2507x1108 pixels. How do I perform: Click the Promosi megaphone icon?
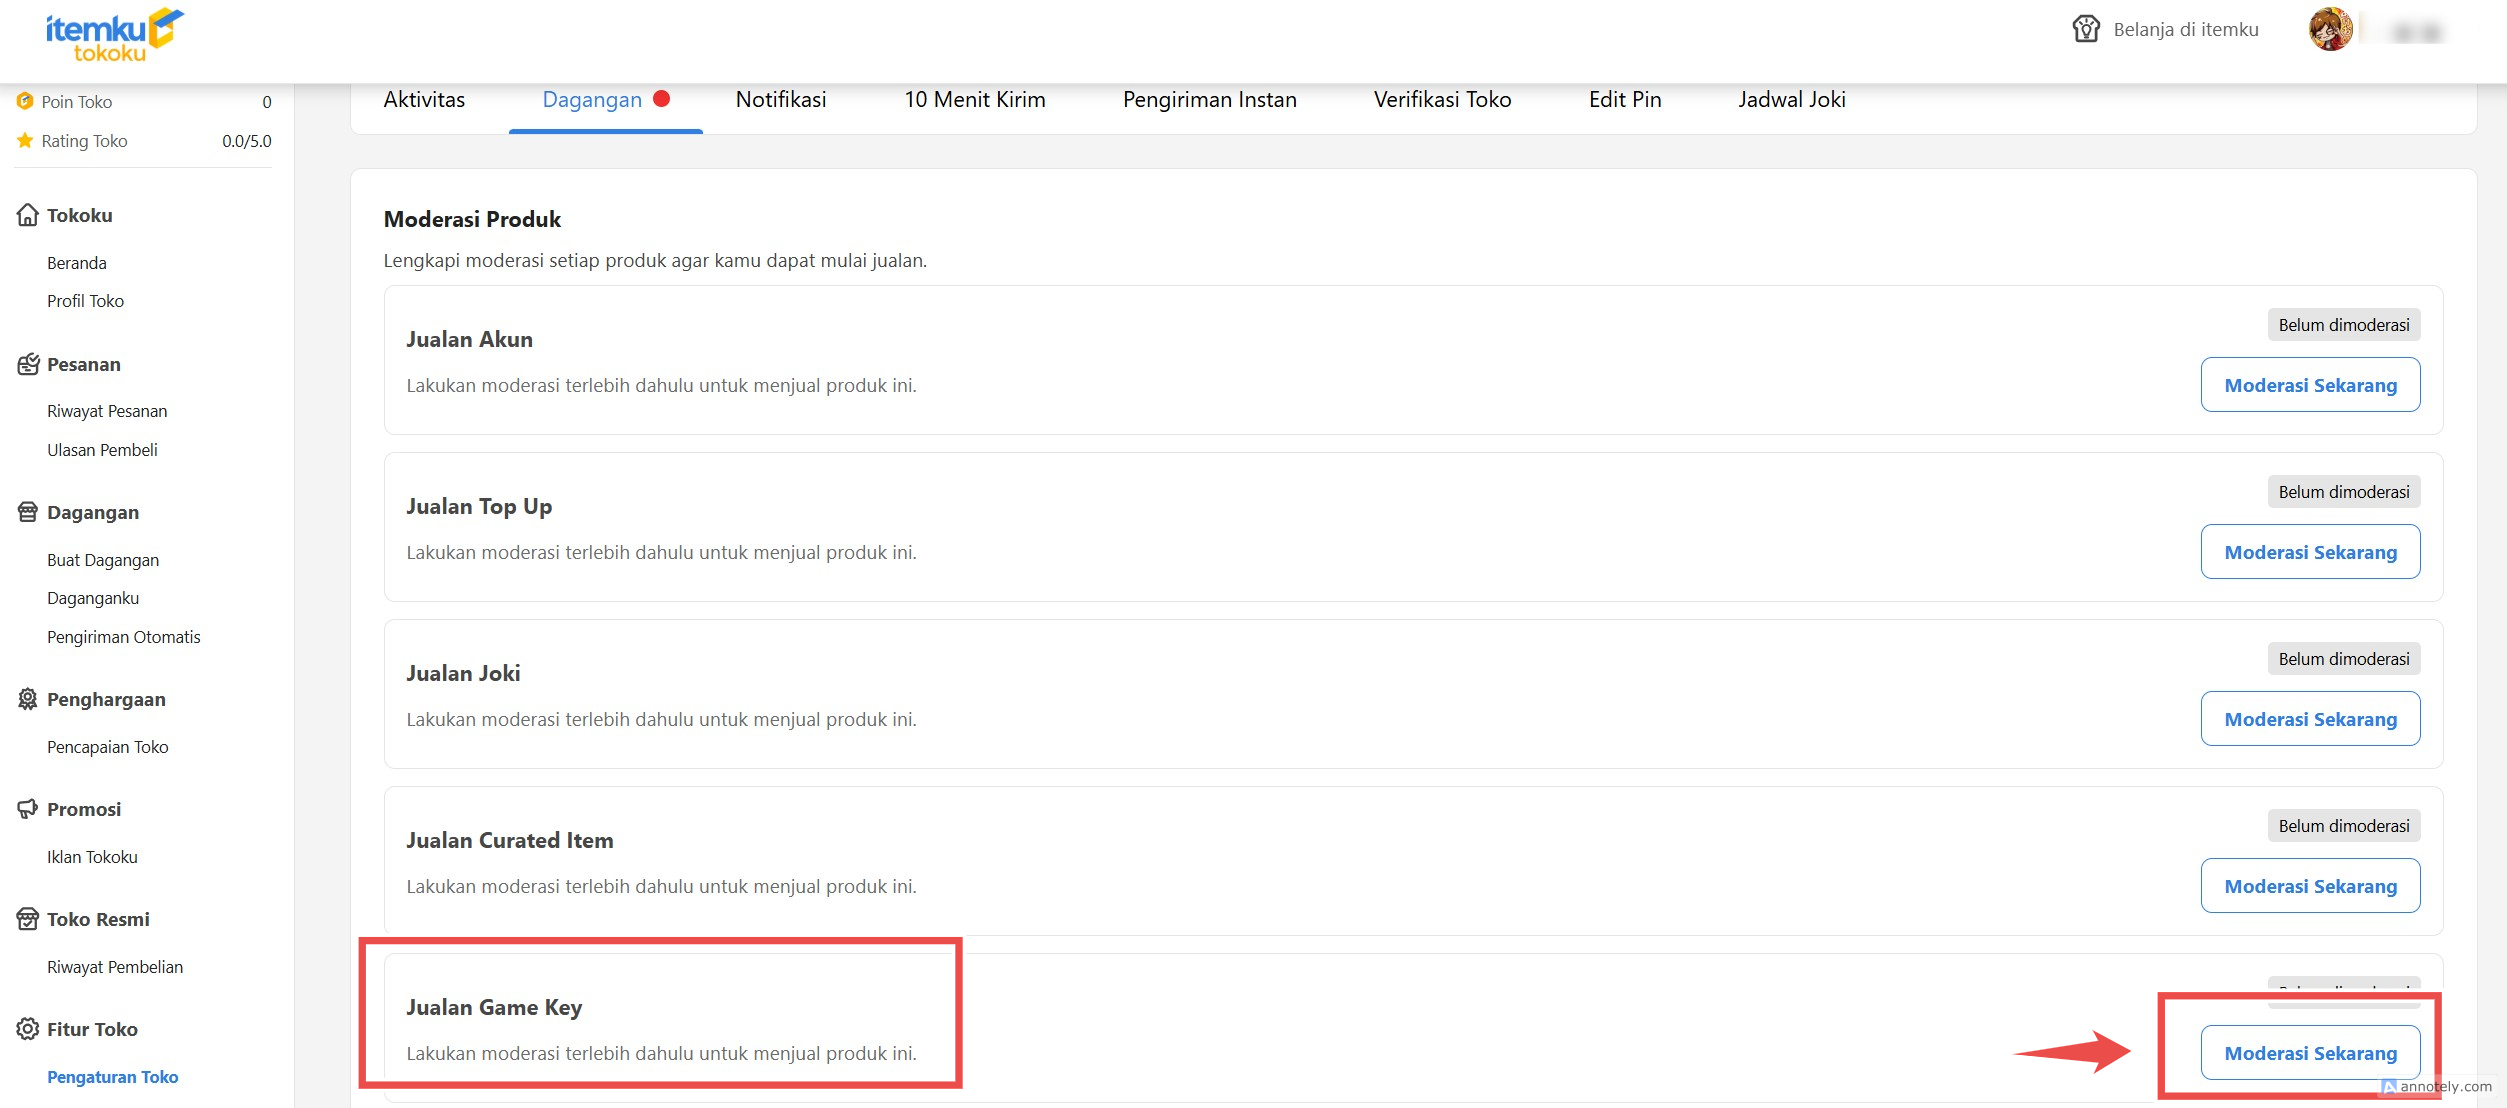click(x=28, y=809)
